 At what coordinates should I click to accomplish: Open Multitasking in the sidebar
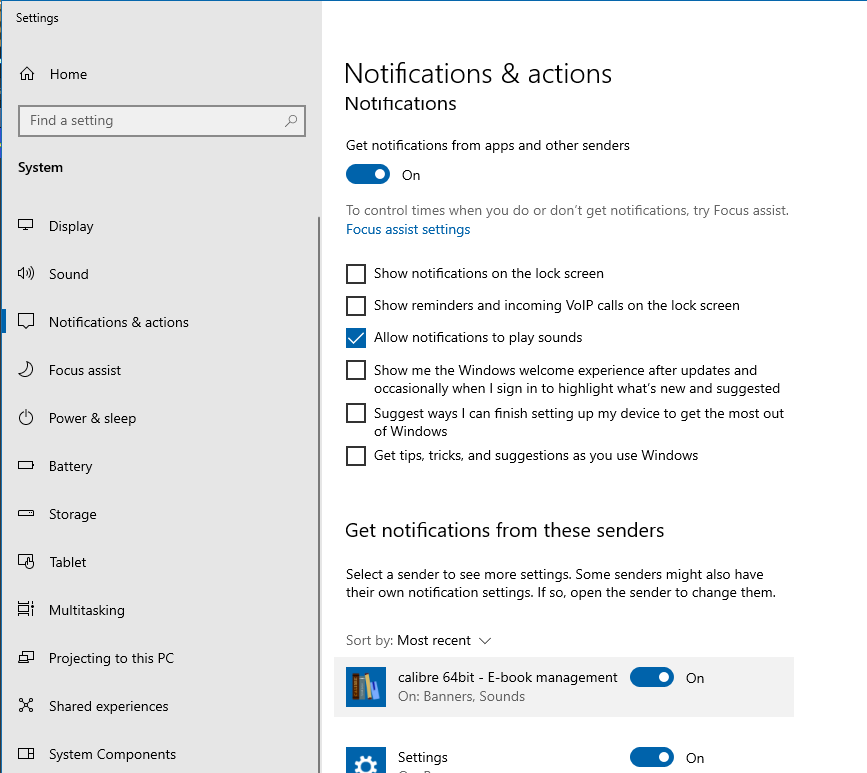[x=86, y=610]
